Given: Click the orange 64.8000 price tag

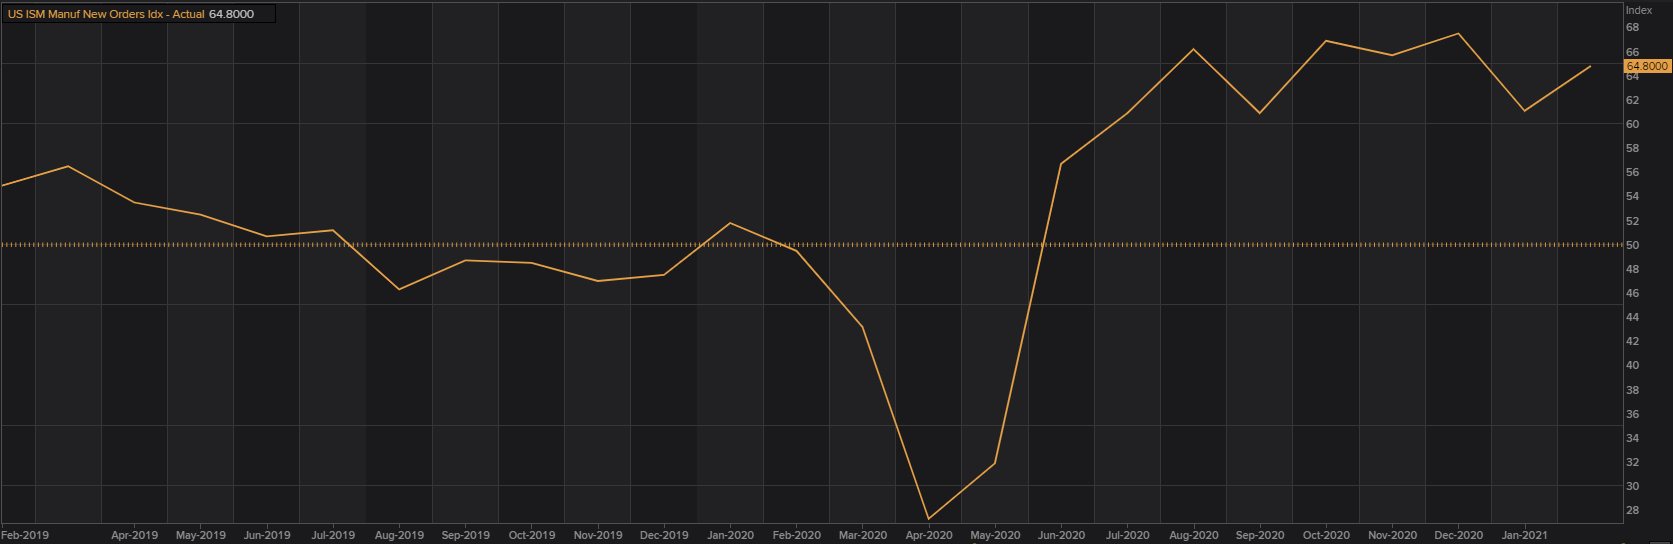Looking at the screenshot, I should [x=1647, y=66].
